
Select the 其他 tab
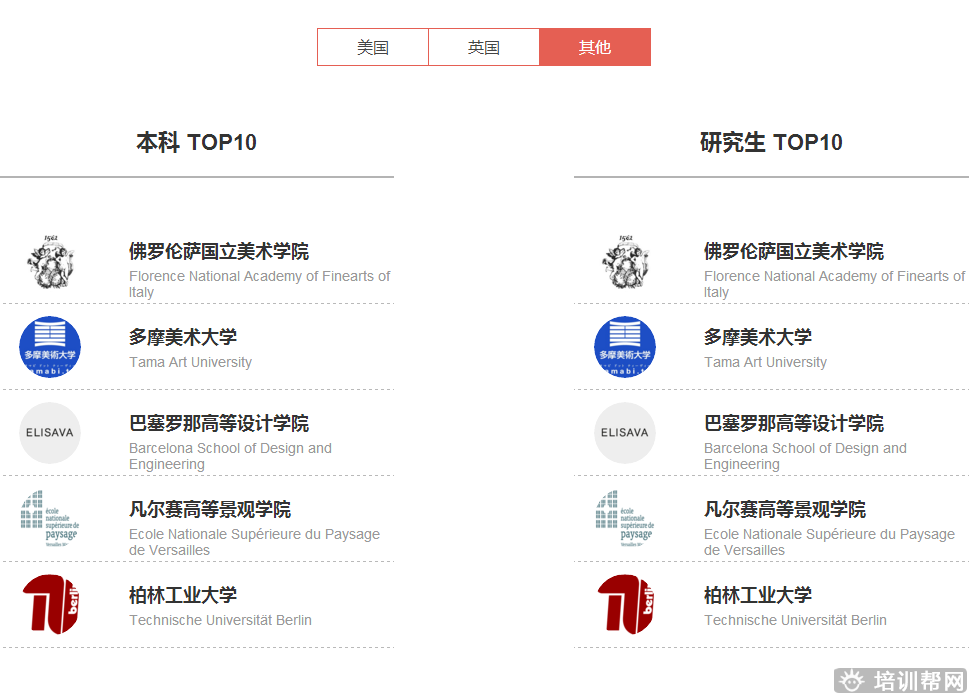pyautogui.click(x=595, y=47)
